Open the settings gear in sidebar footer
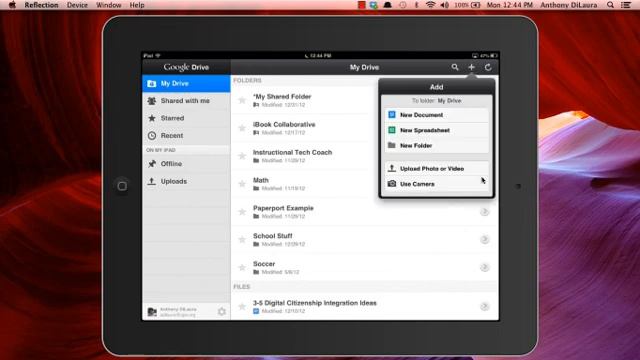 coord(222,312)
